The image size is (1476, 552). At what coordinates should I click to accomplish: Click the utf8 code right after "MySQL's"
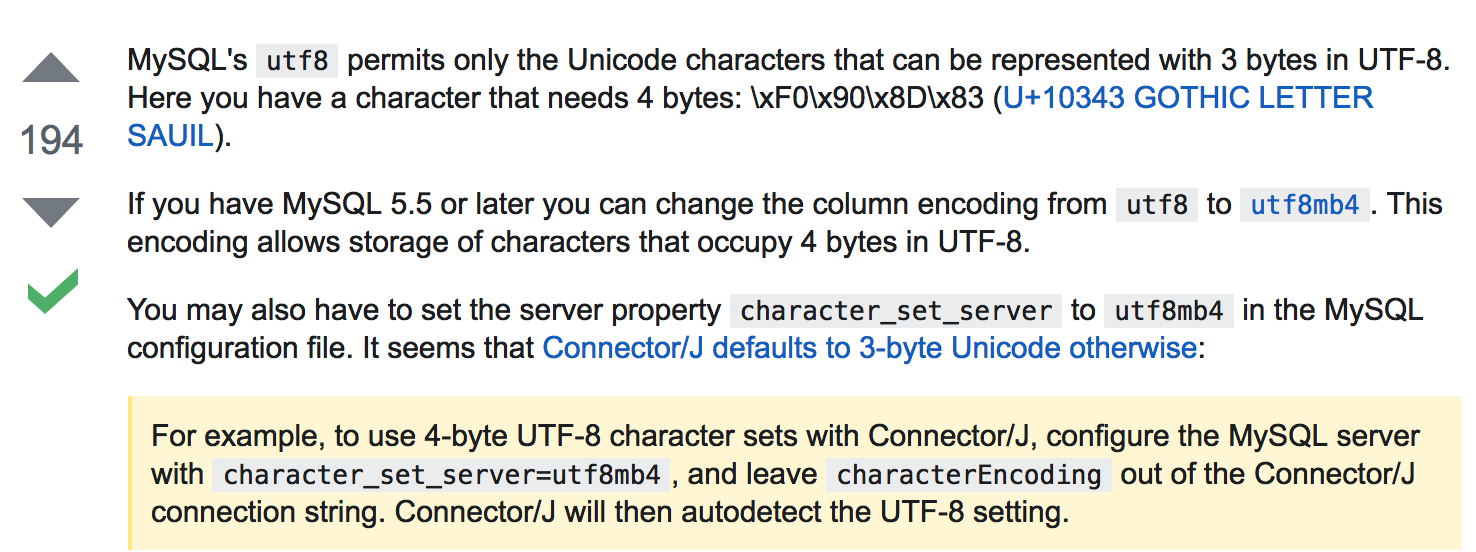pyautogui.click(x=297, y=61)
